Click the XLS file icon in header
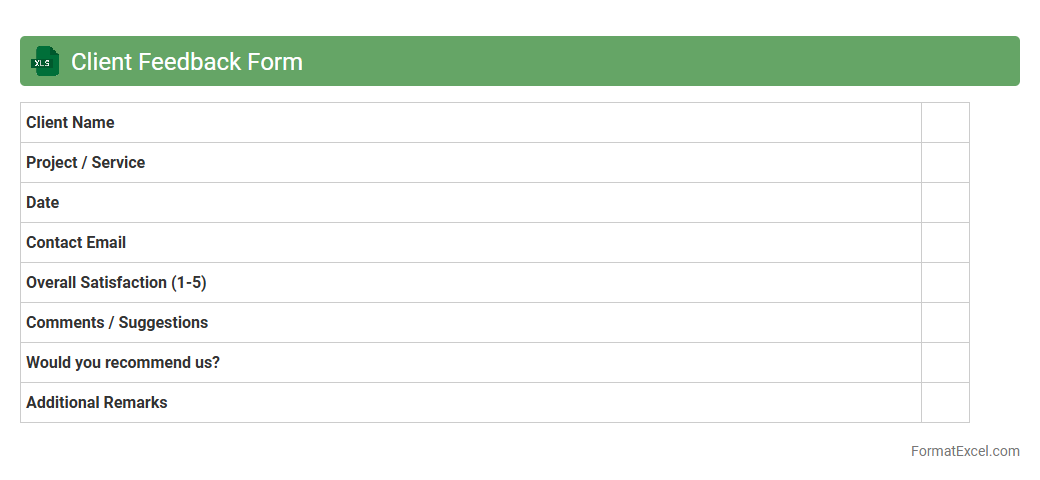 45,62
